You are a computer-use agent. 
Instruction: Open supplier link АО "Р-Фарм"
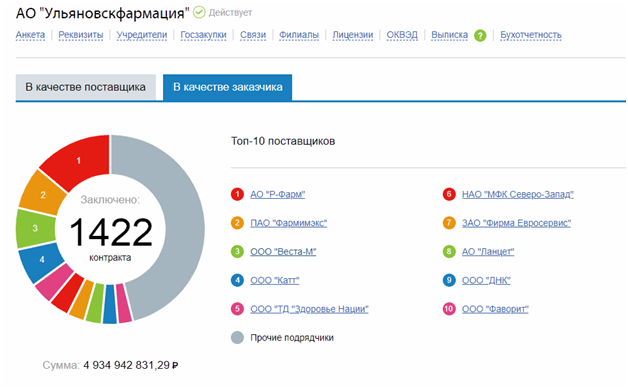tap(278, 195)
